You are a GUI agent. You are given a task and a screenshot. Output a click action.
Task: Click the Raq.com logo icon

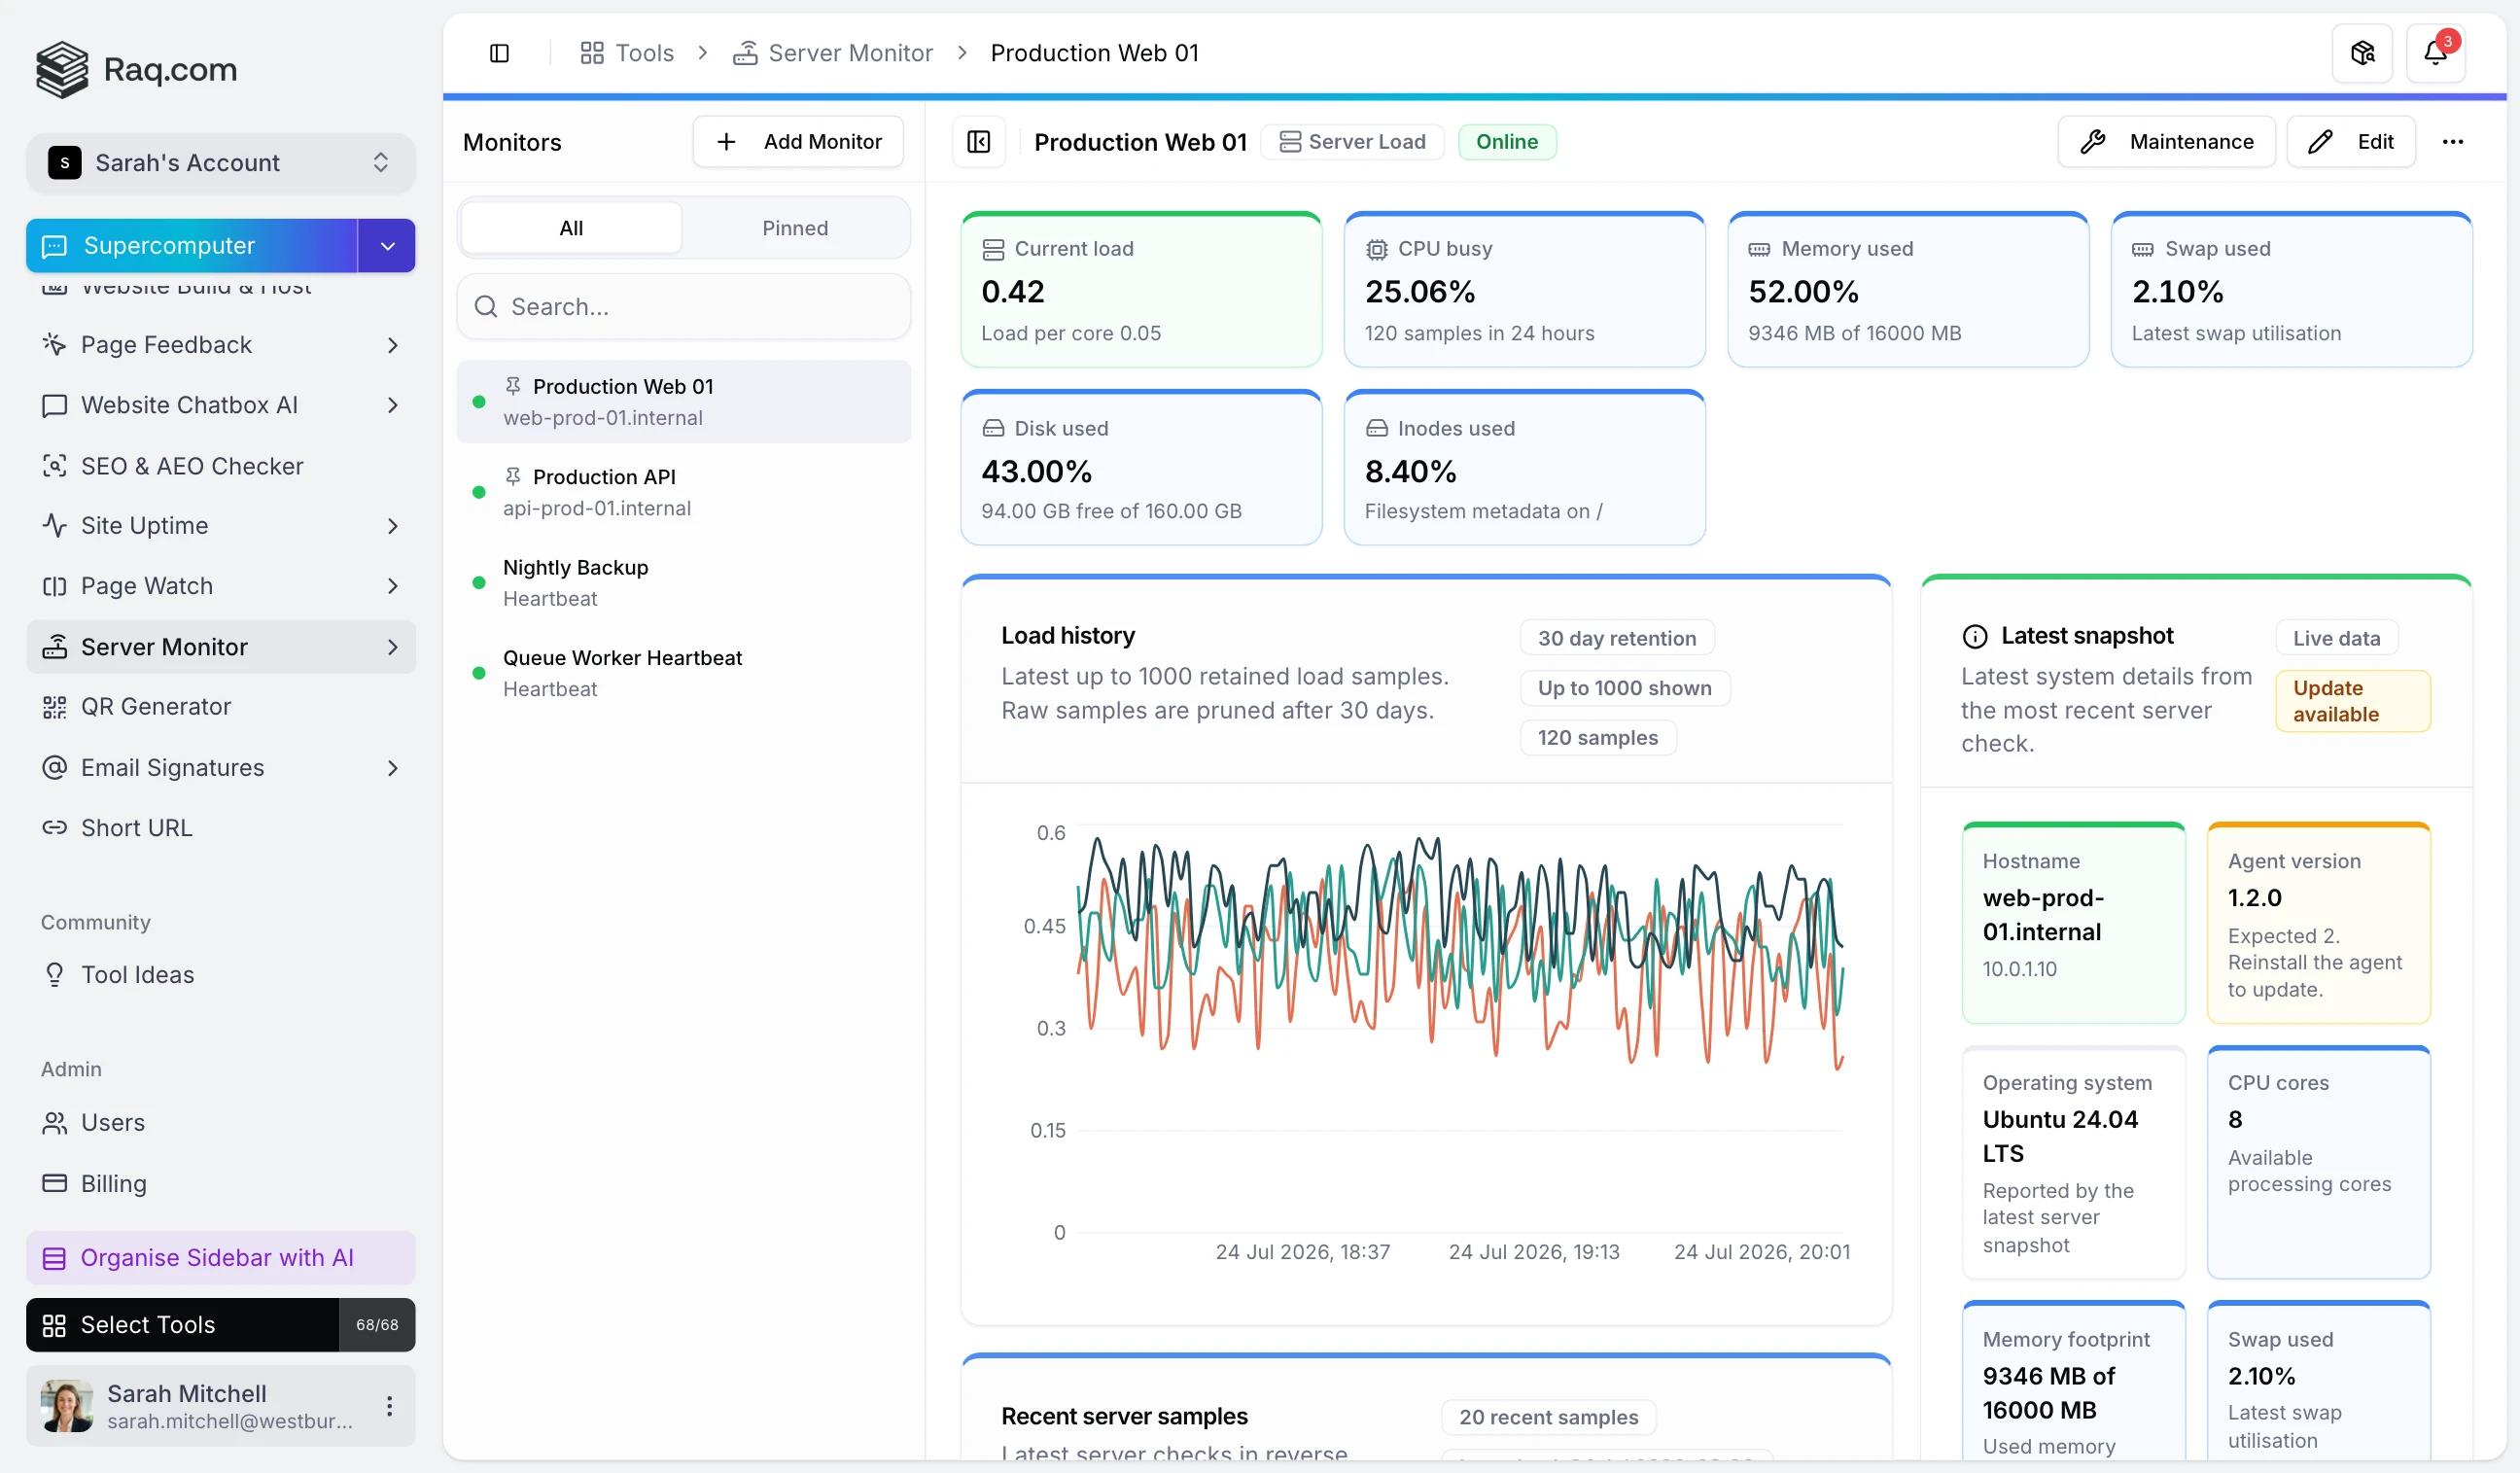(62, 69)
